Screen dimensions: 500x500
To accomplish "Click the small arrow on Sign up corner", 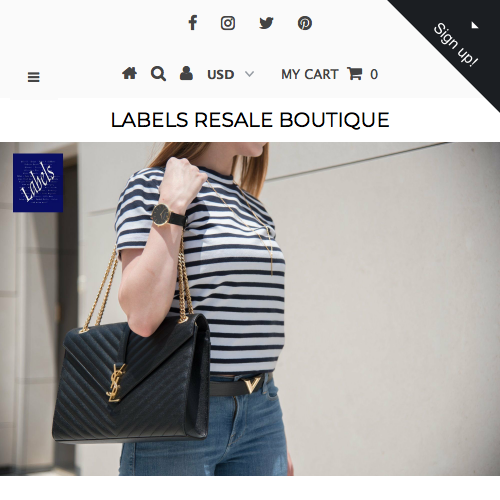I will coord(475,25).
